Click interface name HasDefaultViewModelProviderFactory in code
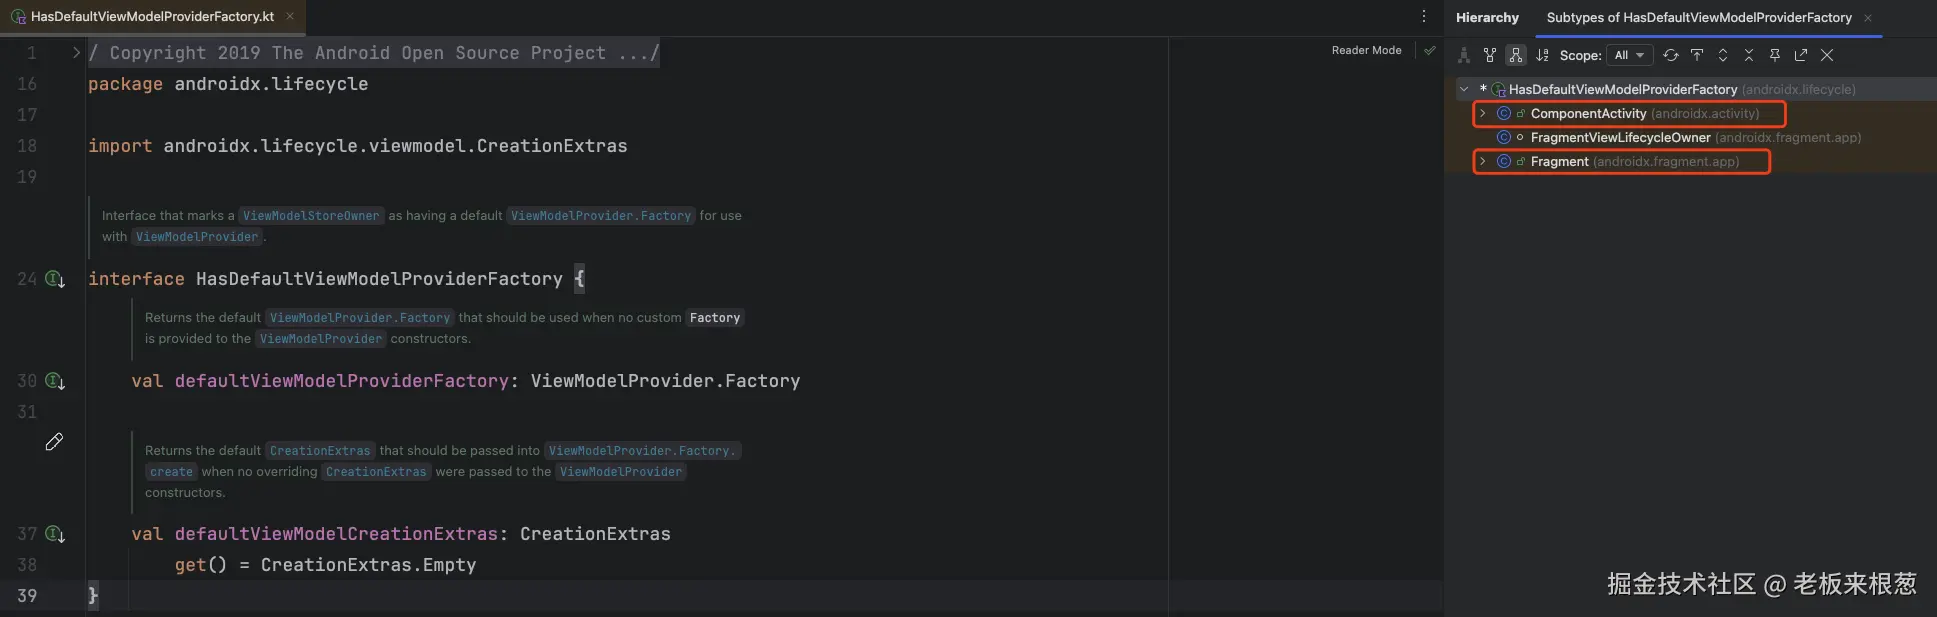 point(379,279)
